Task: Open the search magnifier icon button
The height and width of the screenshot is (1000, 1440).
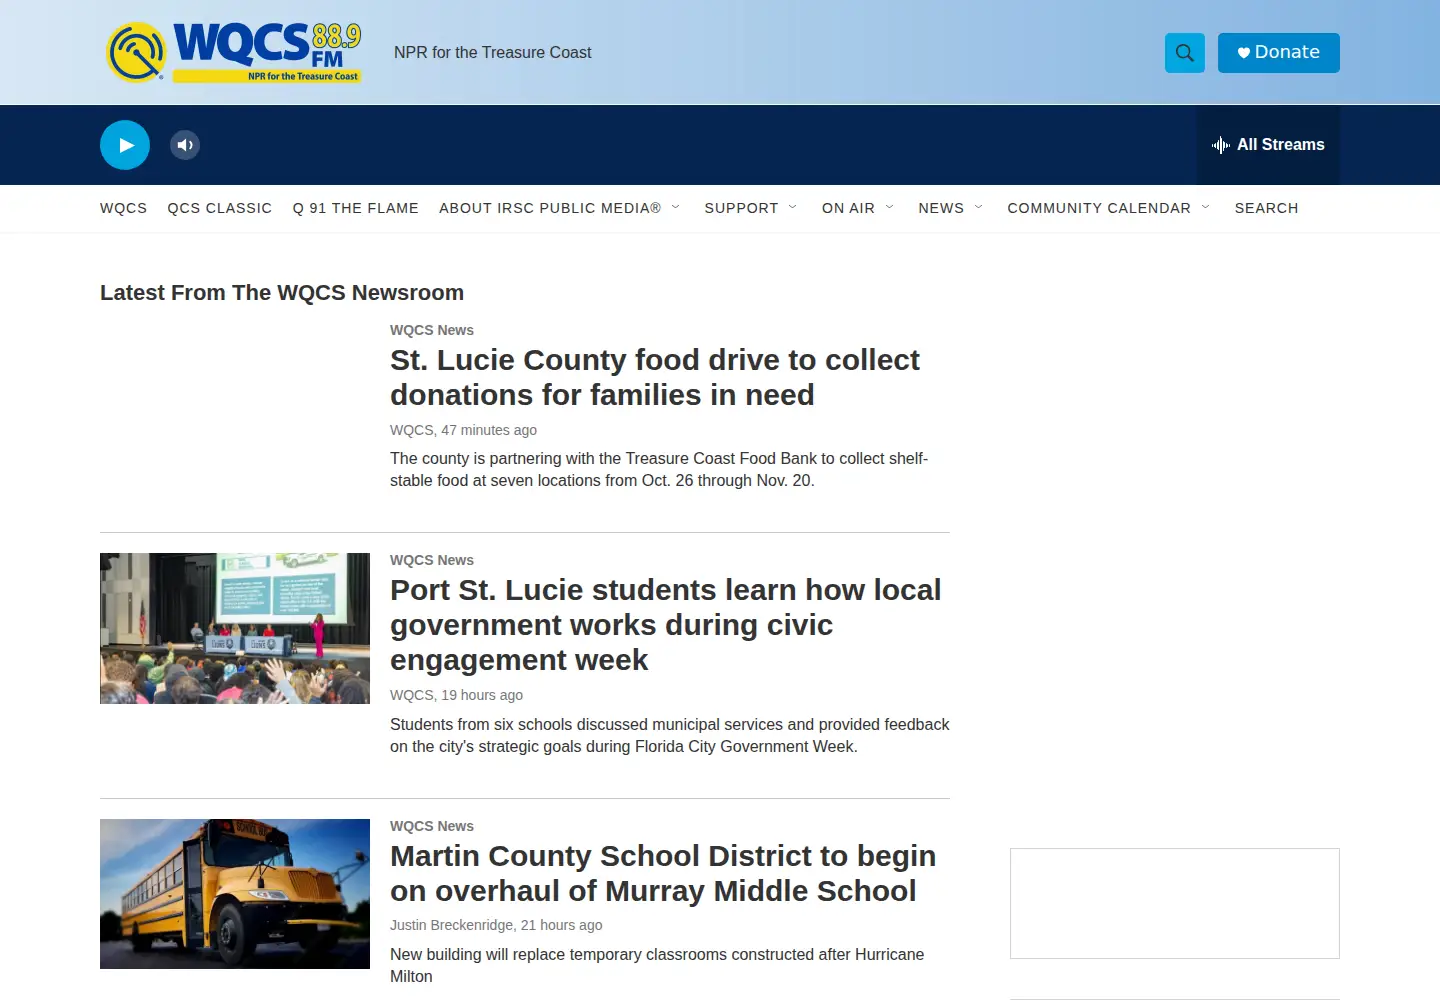Action: click(1185, 53)
